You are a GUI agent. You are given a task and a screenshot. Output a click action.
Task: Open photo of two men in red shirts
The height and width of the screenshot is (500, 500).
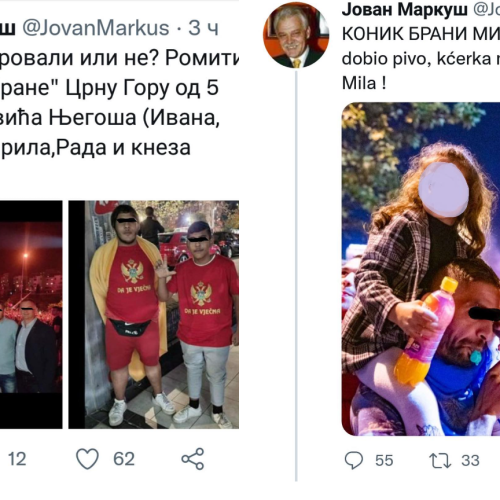(x=154, y=314)
